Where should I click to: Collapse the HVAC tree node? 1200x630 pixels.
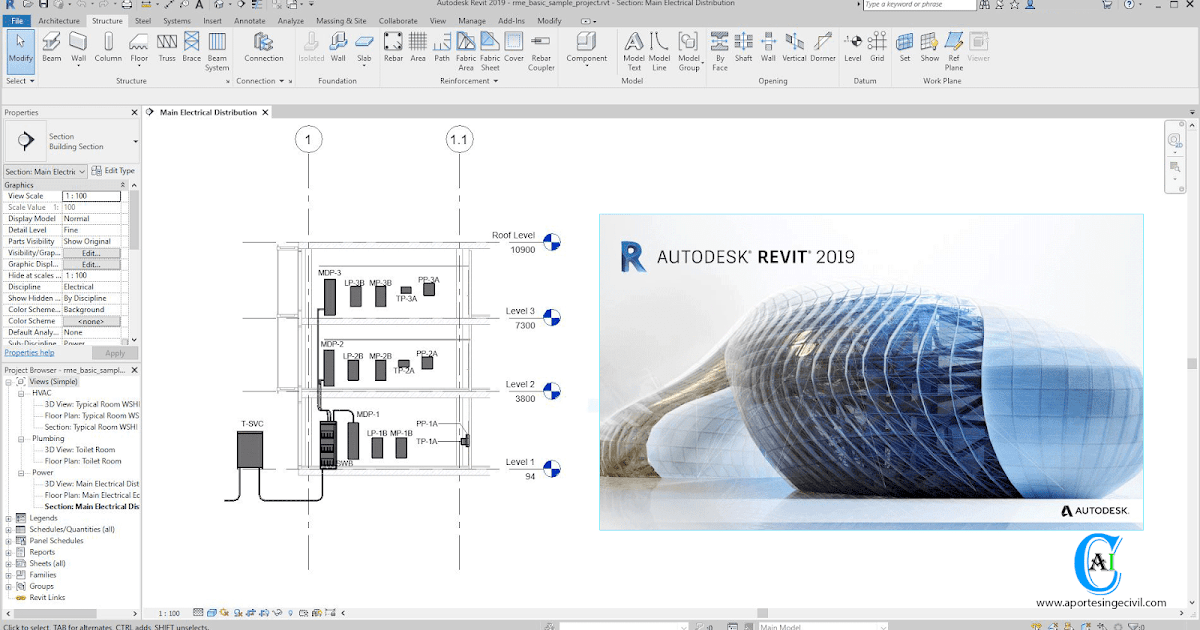pos(21,393)
